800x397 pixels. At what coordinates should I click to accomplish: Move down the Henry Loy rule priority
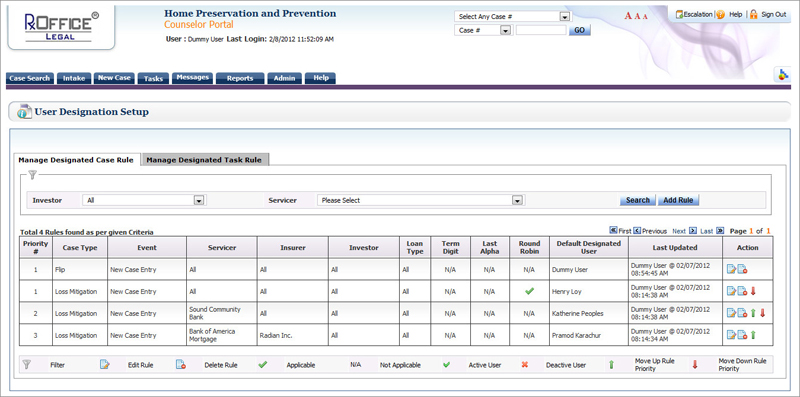(x=753, y=291)
